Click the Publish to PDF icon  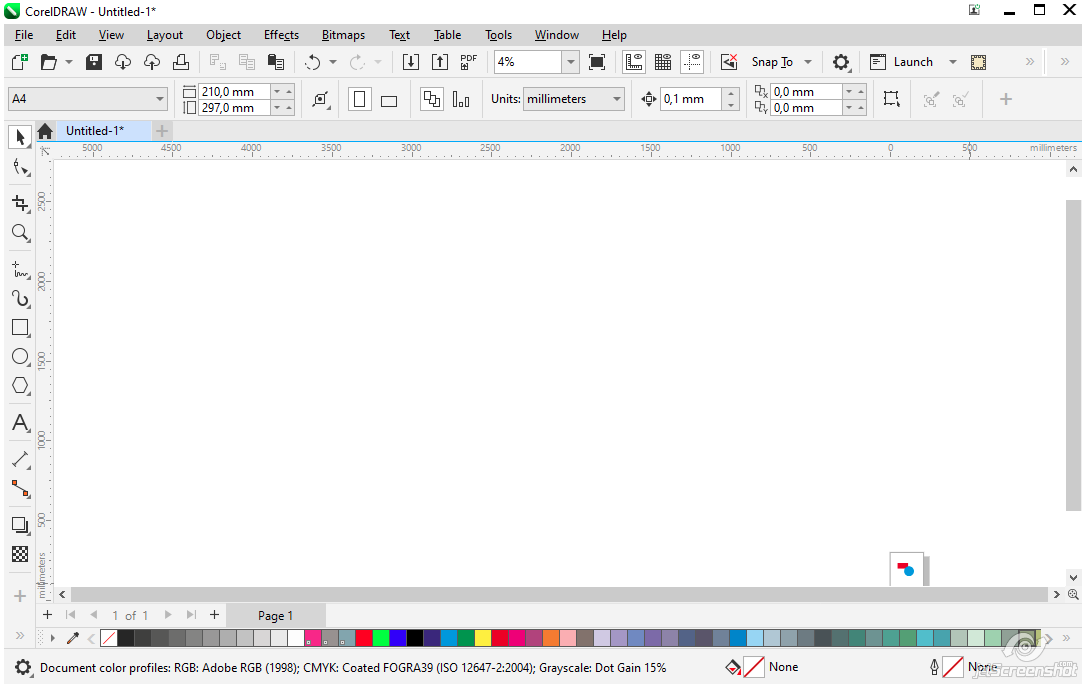(468, 62)
